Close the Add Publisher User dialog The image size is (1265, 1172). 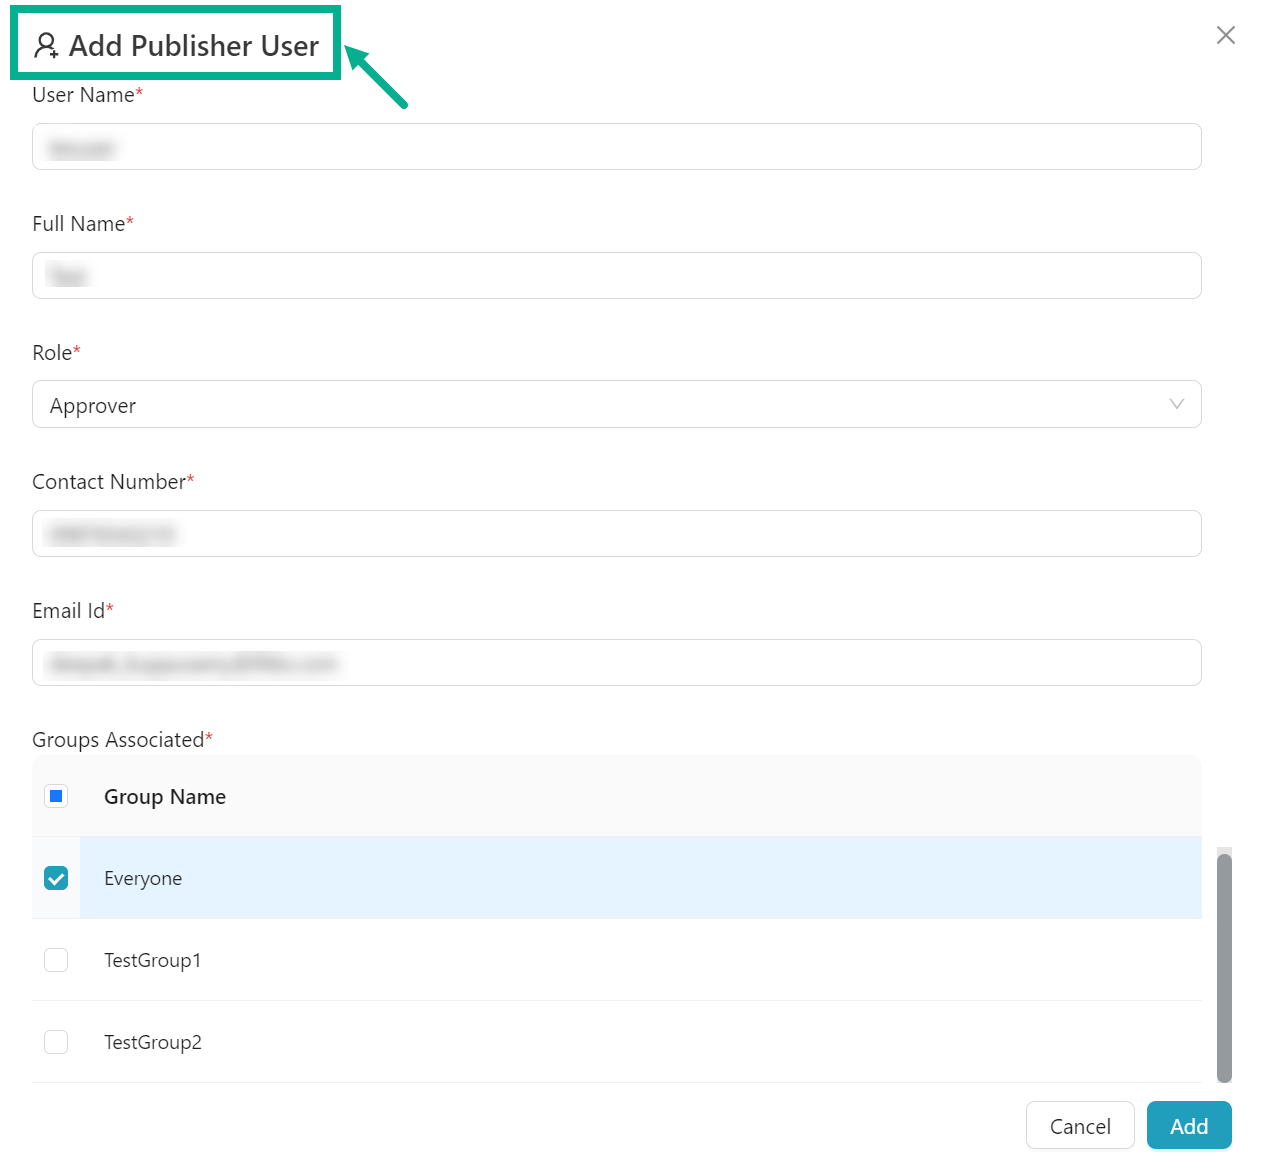(1225, 36)
